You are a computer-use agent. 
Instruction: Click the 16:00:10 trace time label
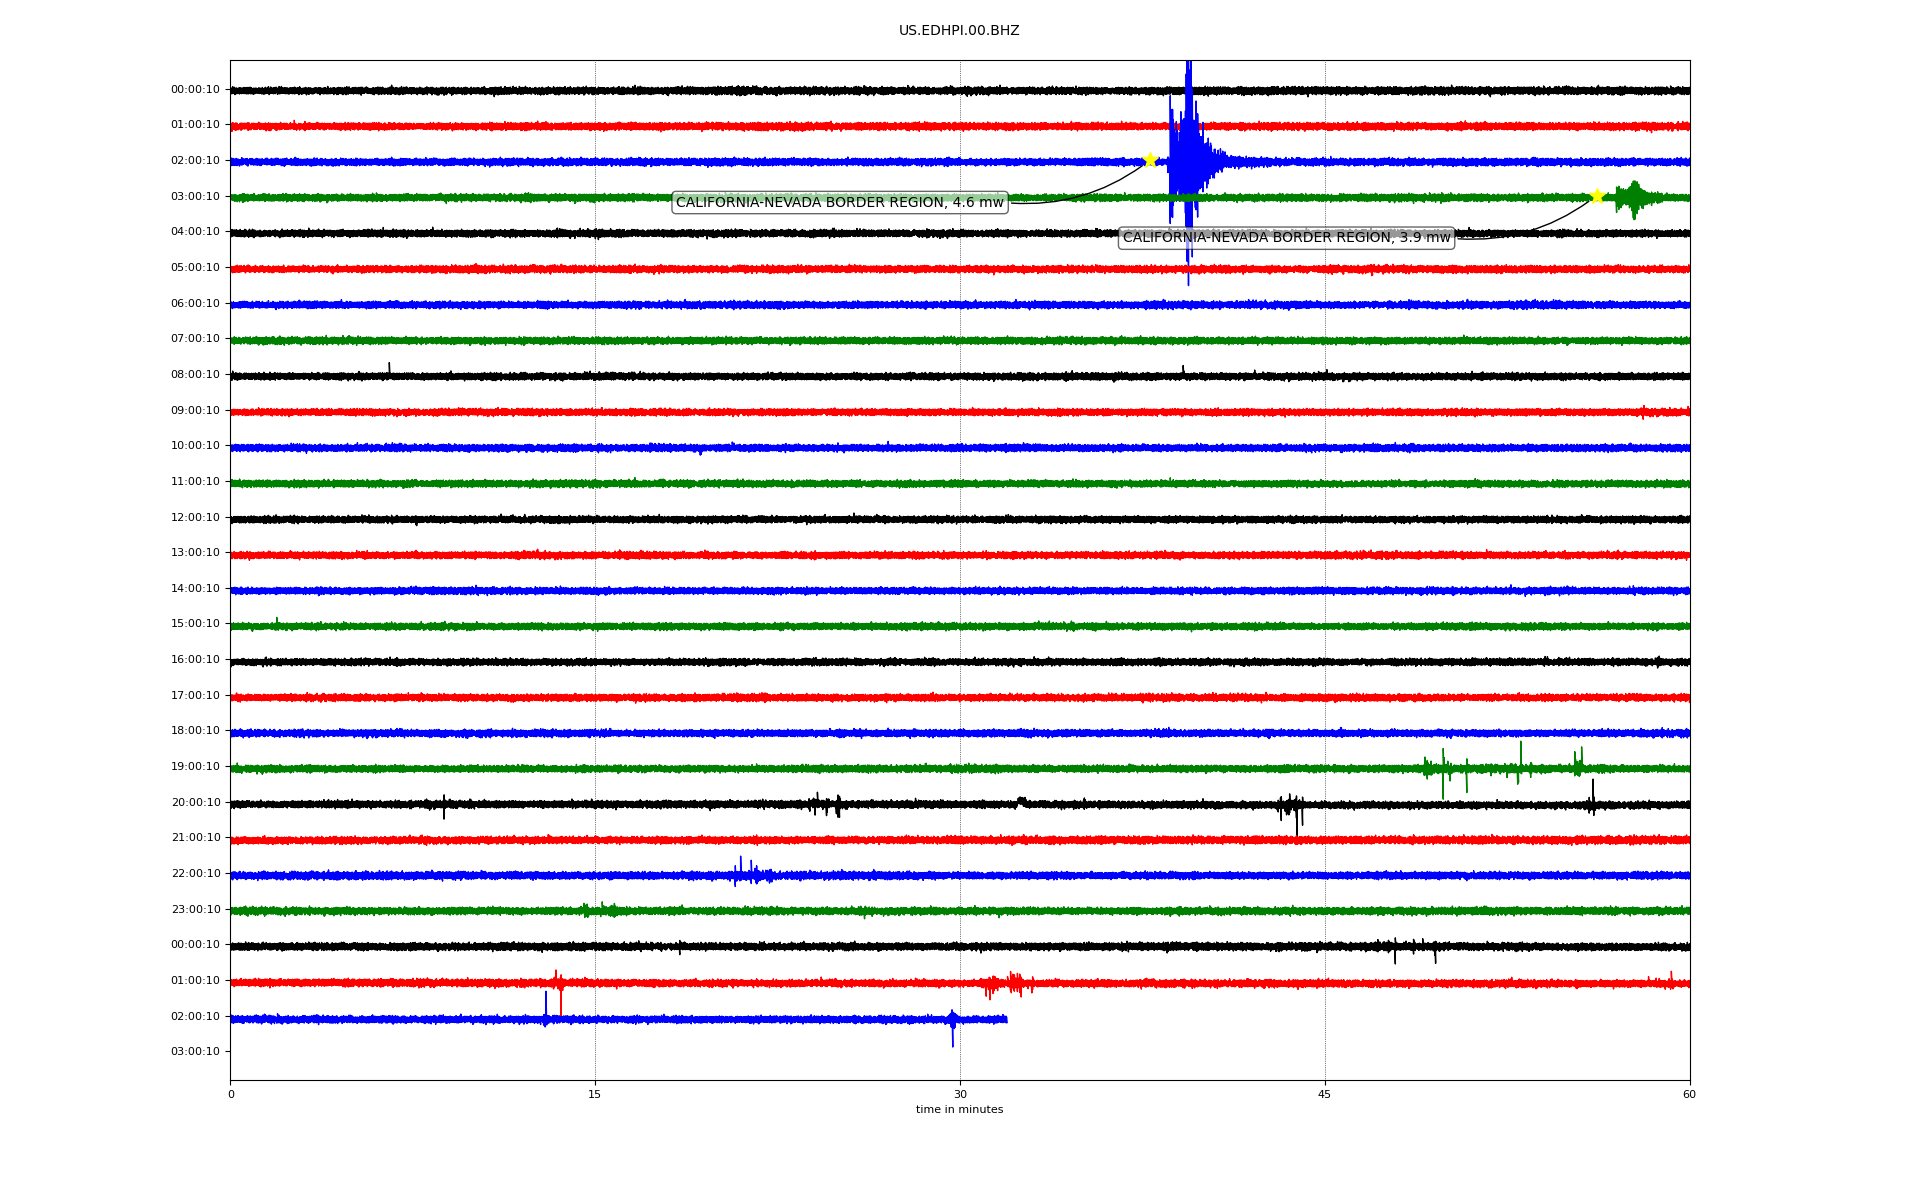pyautogui.click(x=195, y=660)
